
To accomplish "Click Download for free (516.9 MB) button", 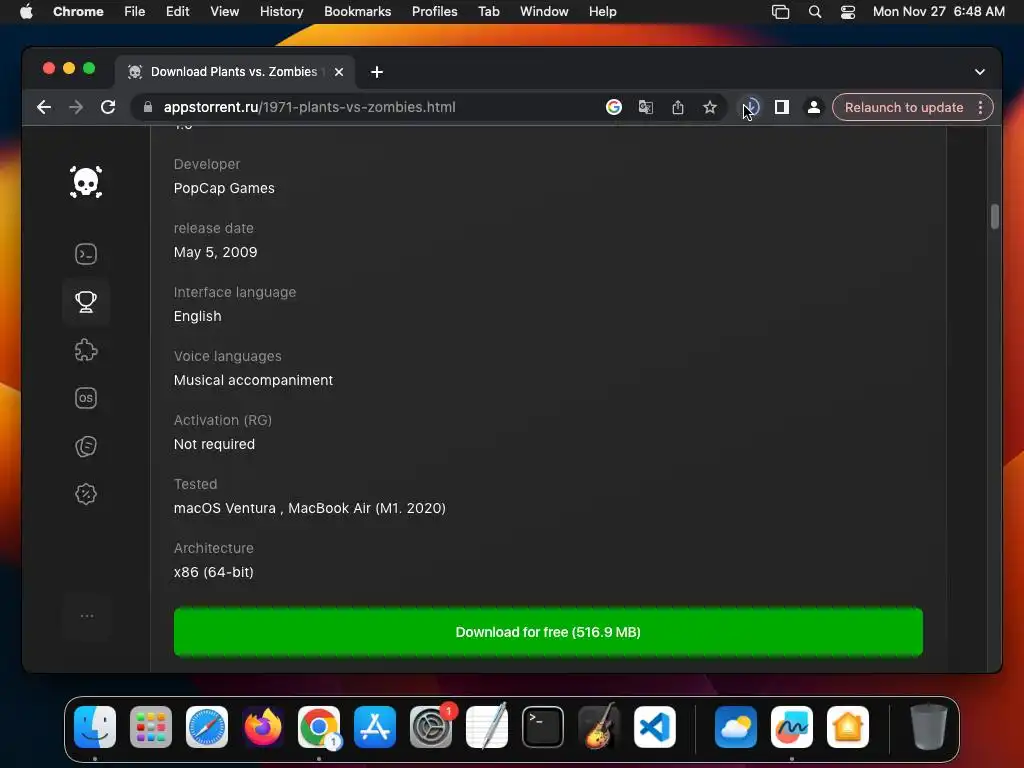I will pos(548,632).
